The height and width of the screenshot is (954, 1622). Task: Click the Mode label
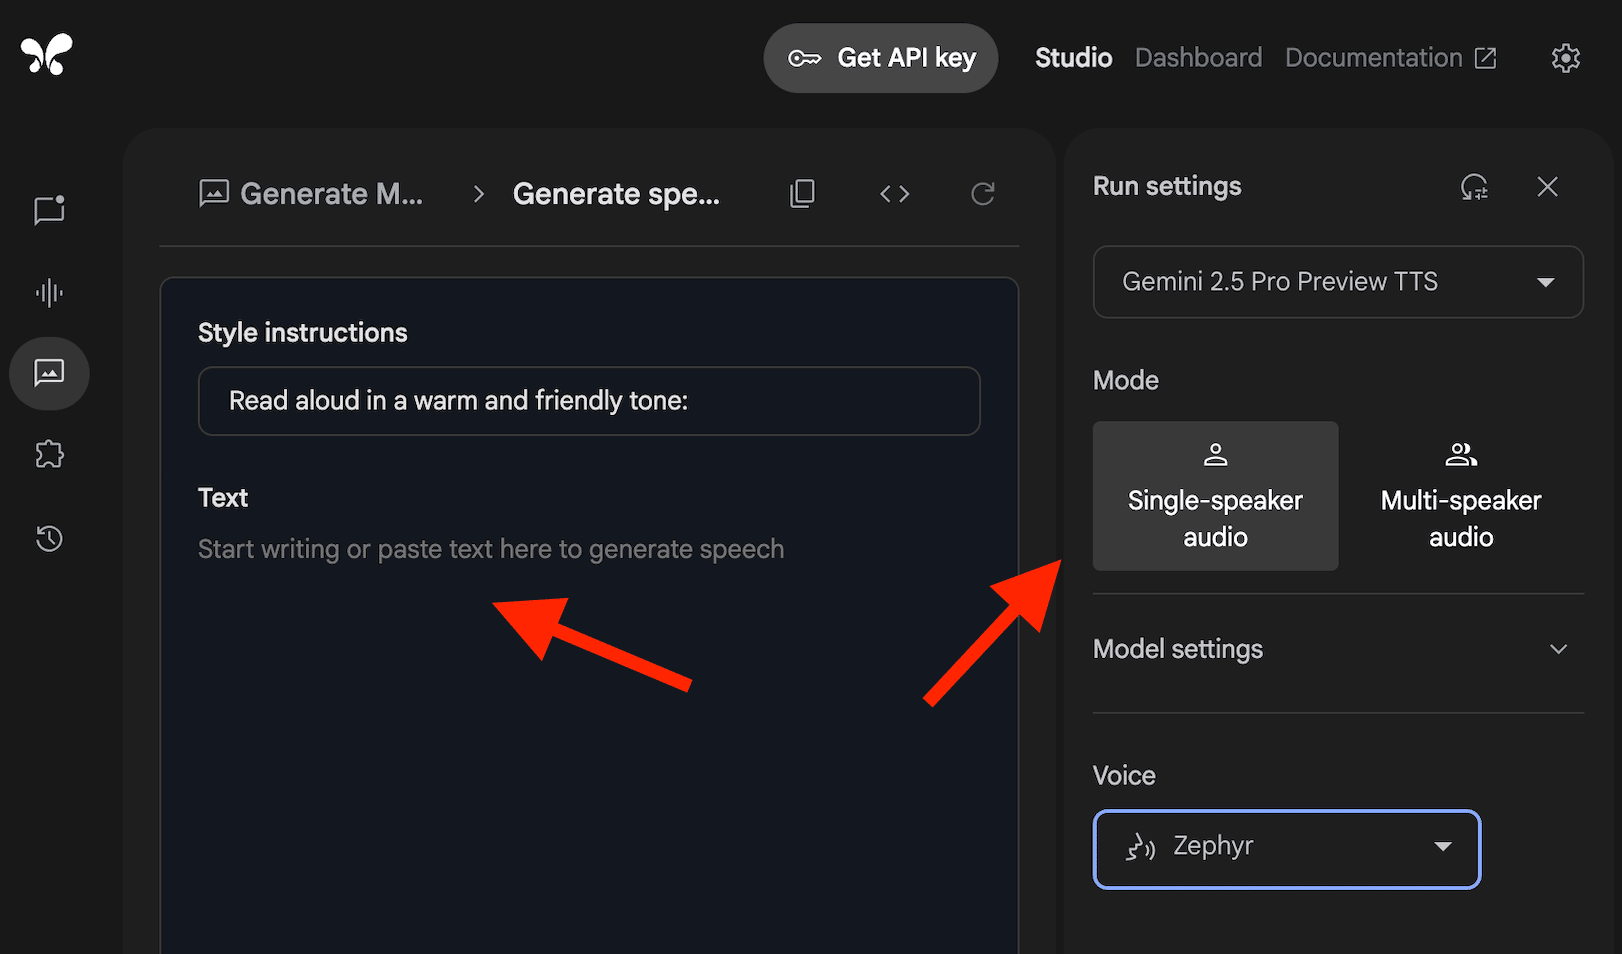point(1126,380)
